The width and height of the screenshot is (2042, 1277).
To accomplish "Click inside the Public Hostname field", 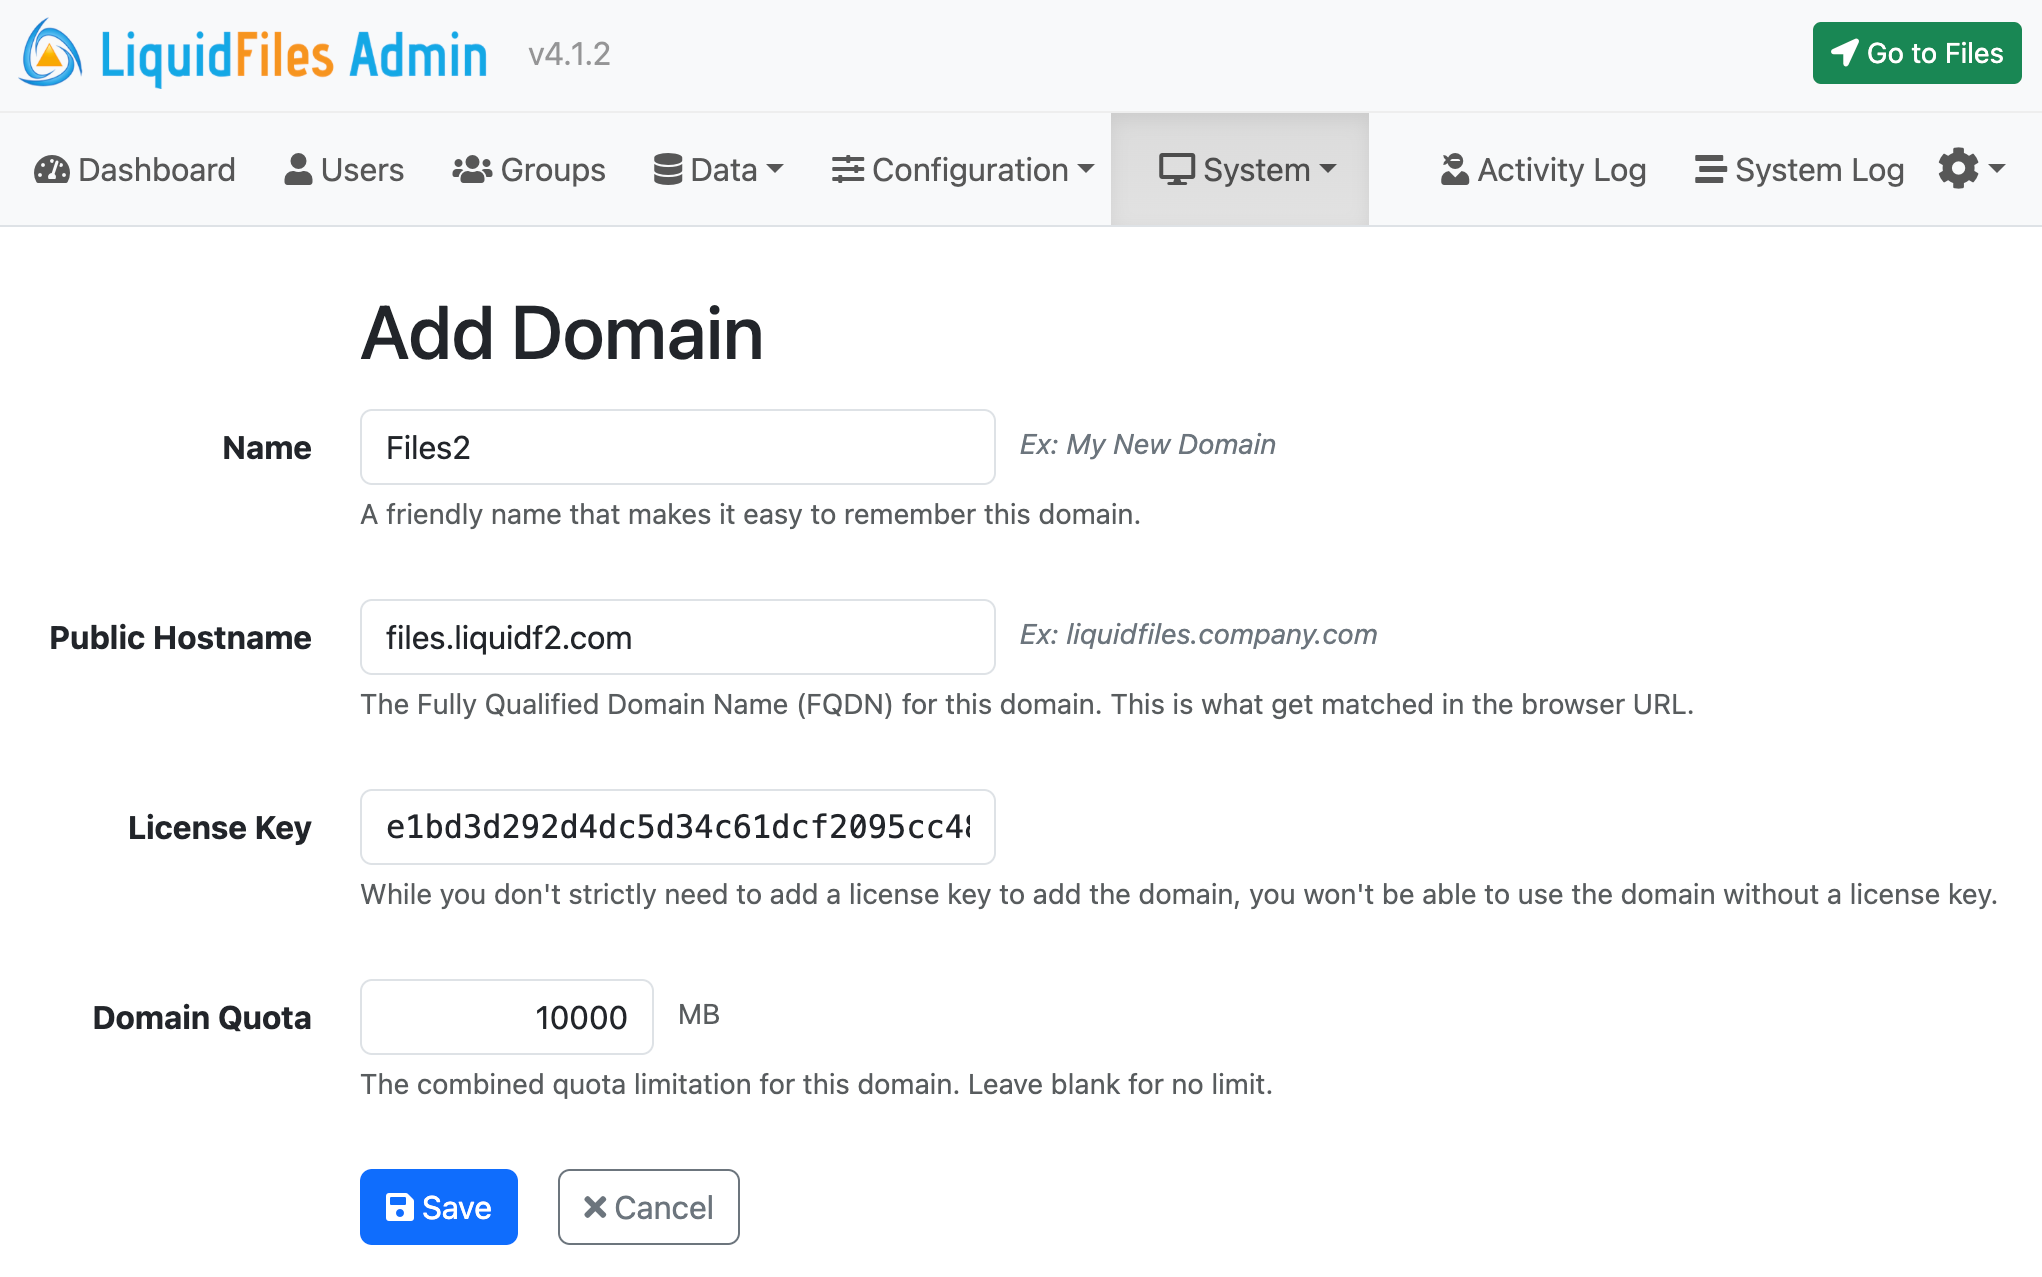I will (676, 637).
